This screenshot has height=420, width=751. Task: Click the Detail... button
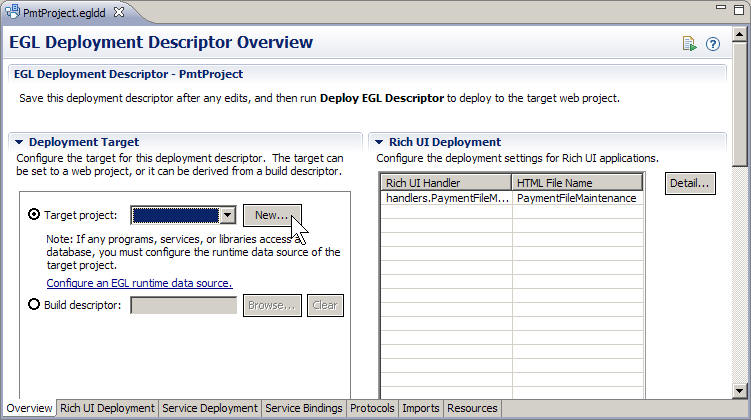coord(690,183)
